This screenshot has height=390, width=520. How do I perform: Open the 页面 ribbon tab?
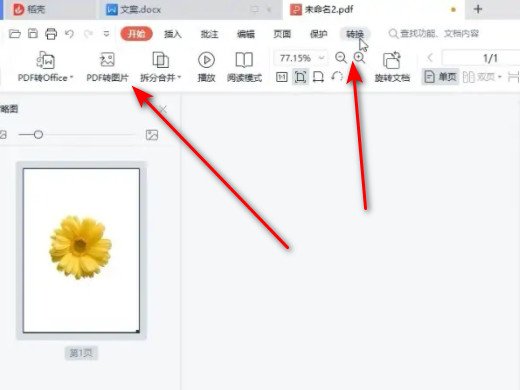coord(282,34)
